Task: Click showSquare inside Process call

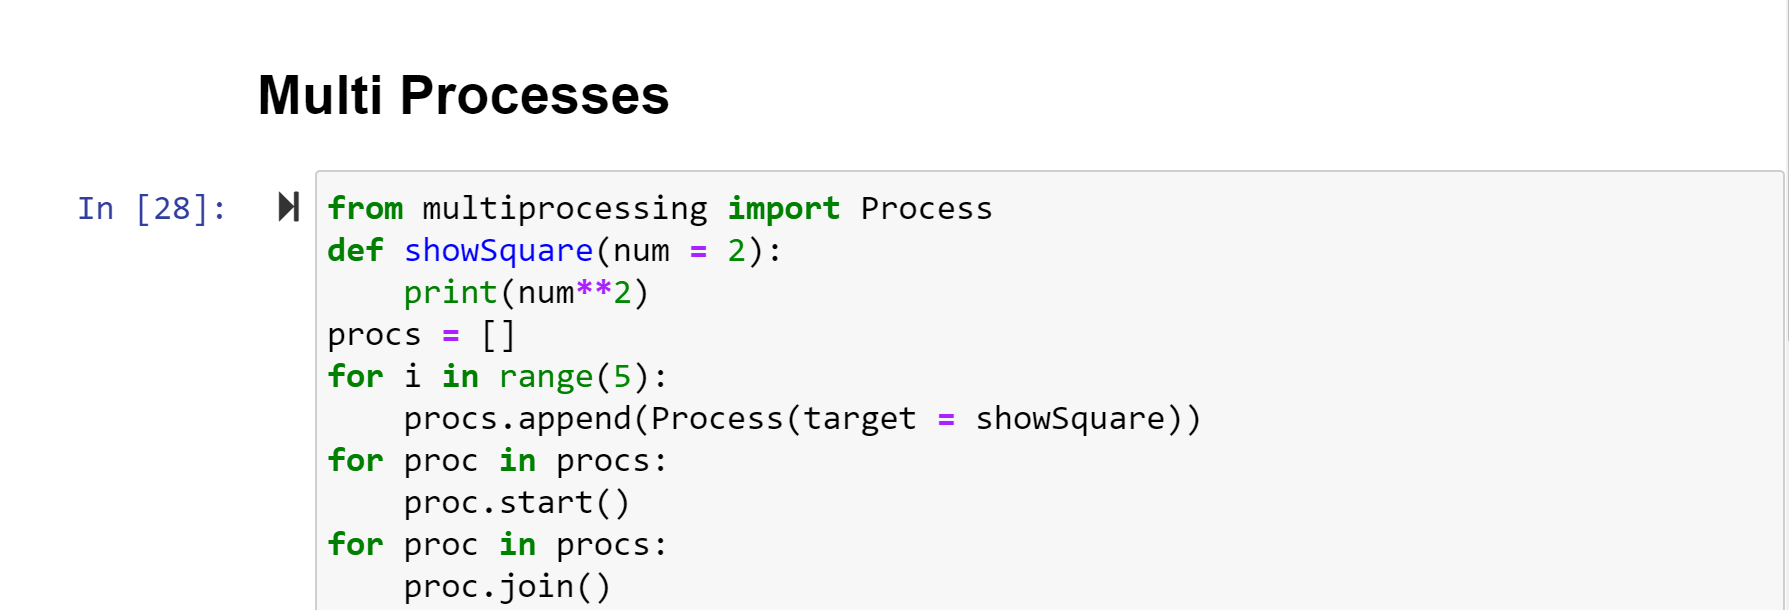Action: 1070,418
